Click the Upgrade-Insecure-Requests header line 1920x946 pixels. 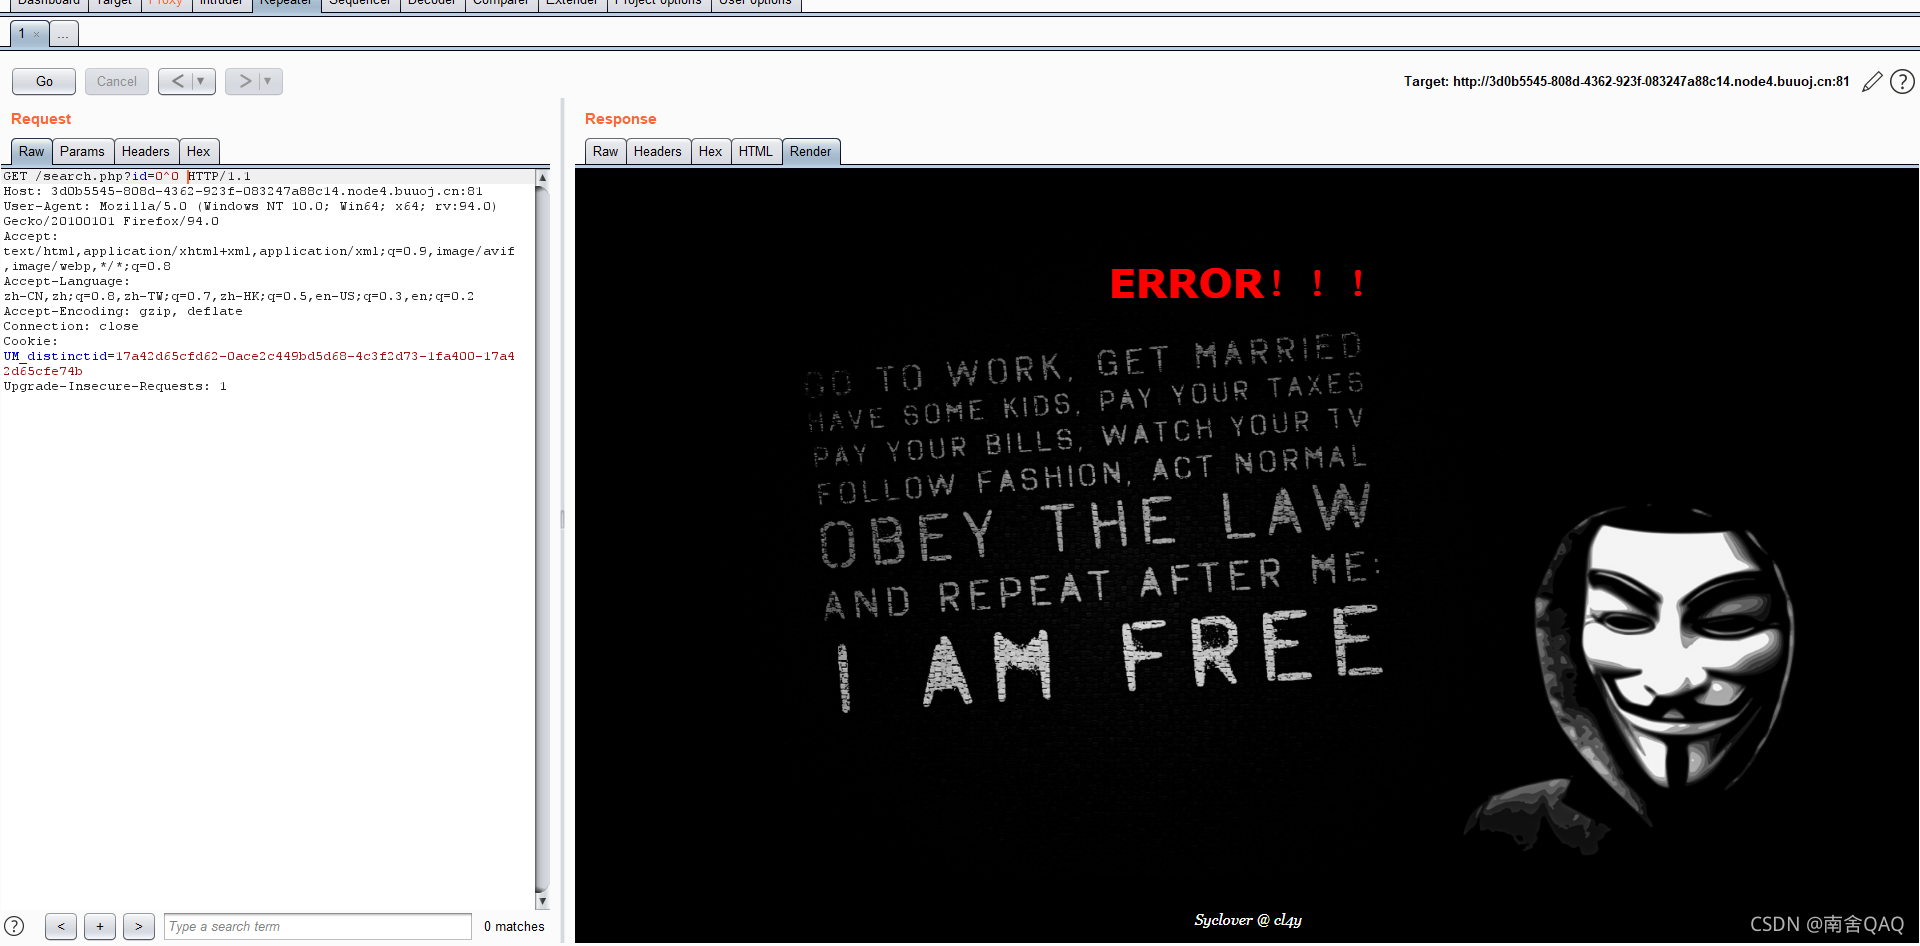point(115,386)
